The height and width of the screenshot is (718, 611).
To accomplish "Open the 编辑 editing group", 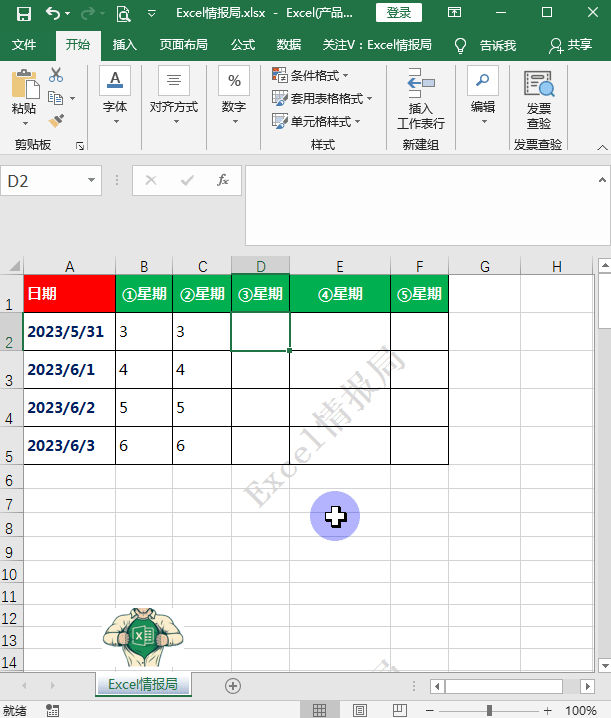I will 483,96.
